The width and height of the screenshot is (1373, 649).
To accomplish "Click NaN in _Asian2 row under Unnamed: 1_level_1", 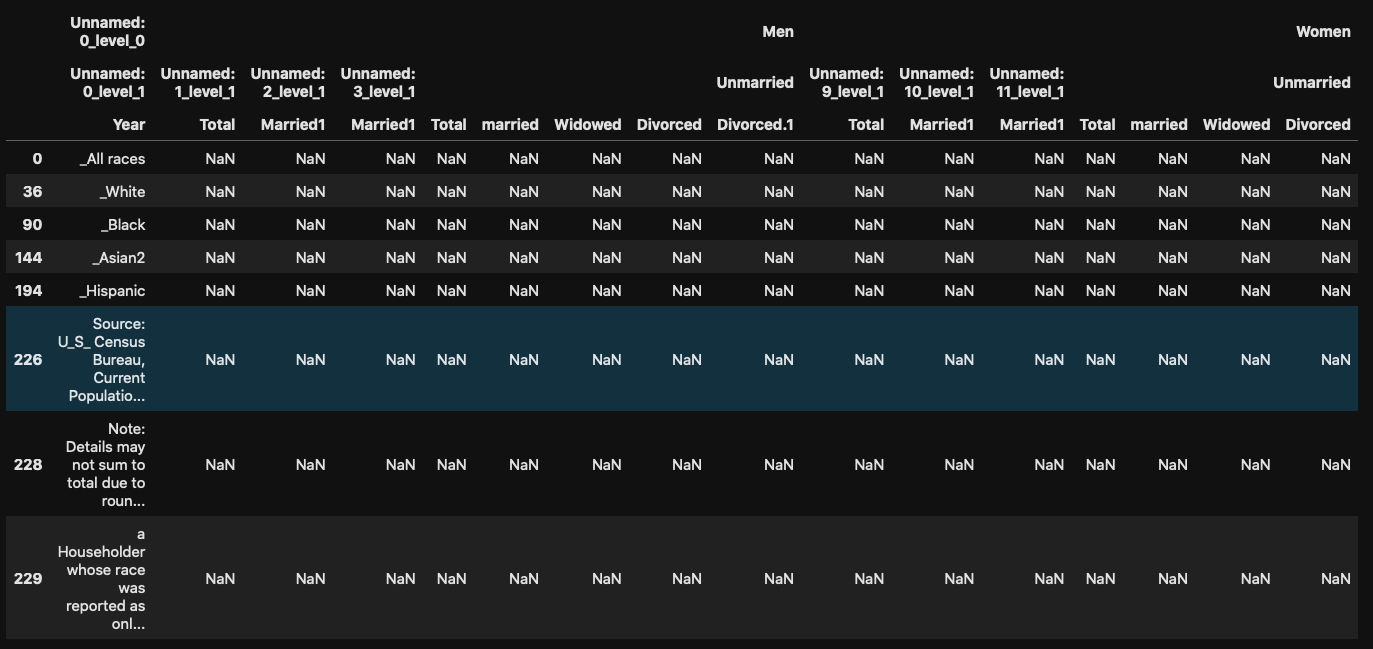I will click(x=220, y=257).
